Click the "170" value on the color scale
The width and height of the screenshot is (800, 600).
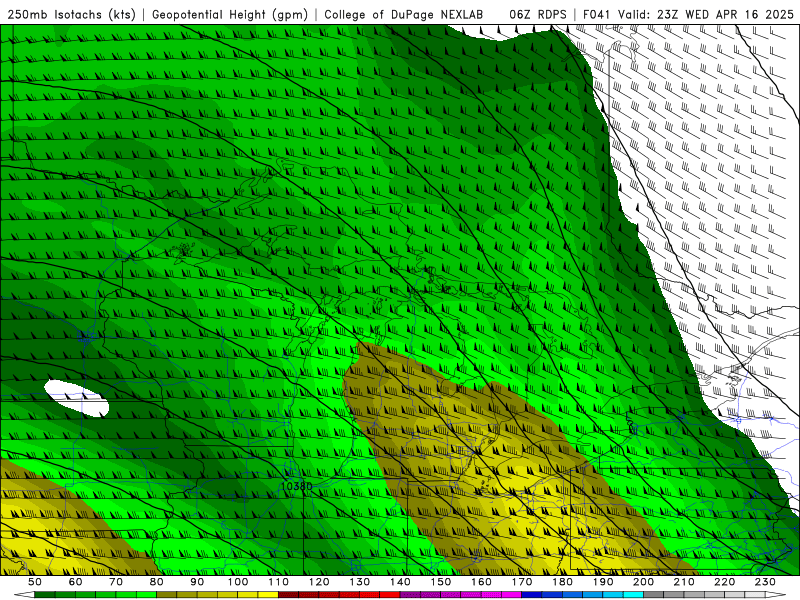(522, 582)
